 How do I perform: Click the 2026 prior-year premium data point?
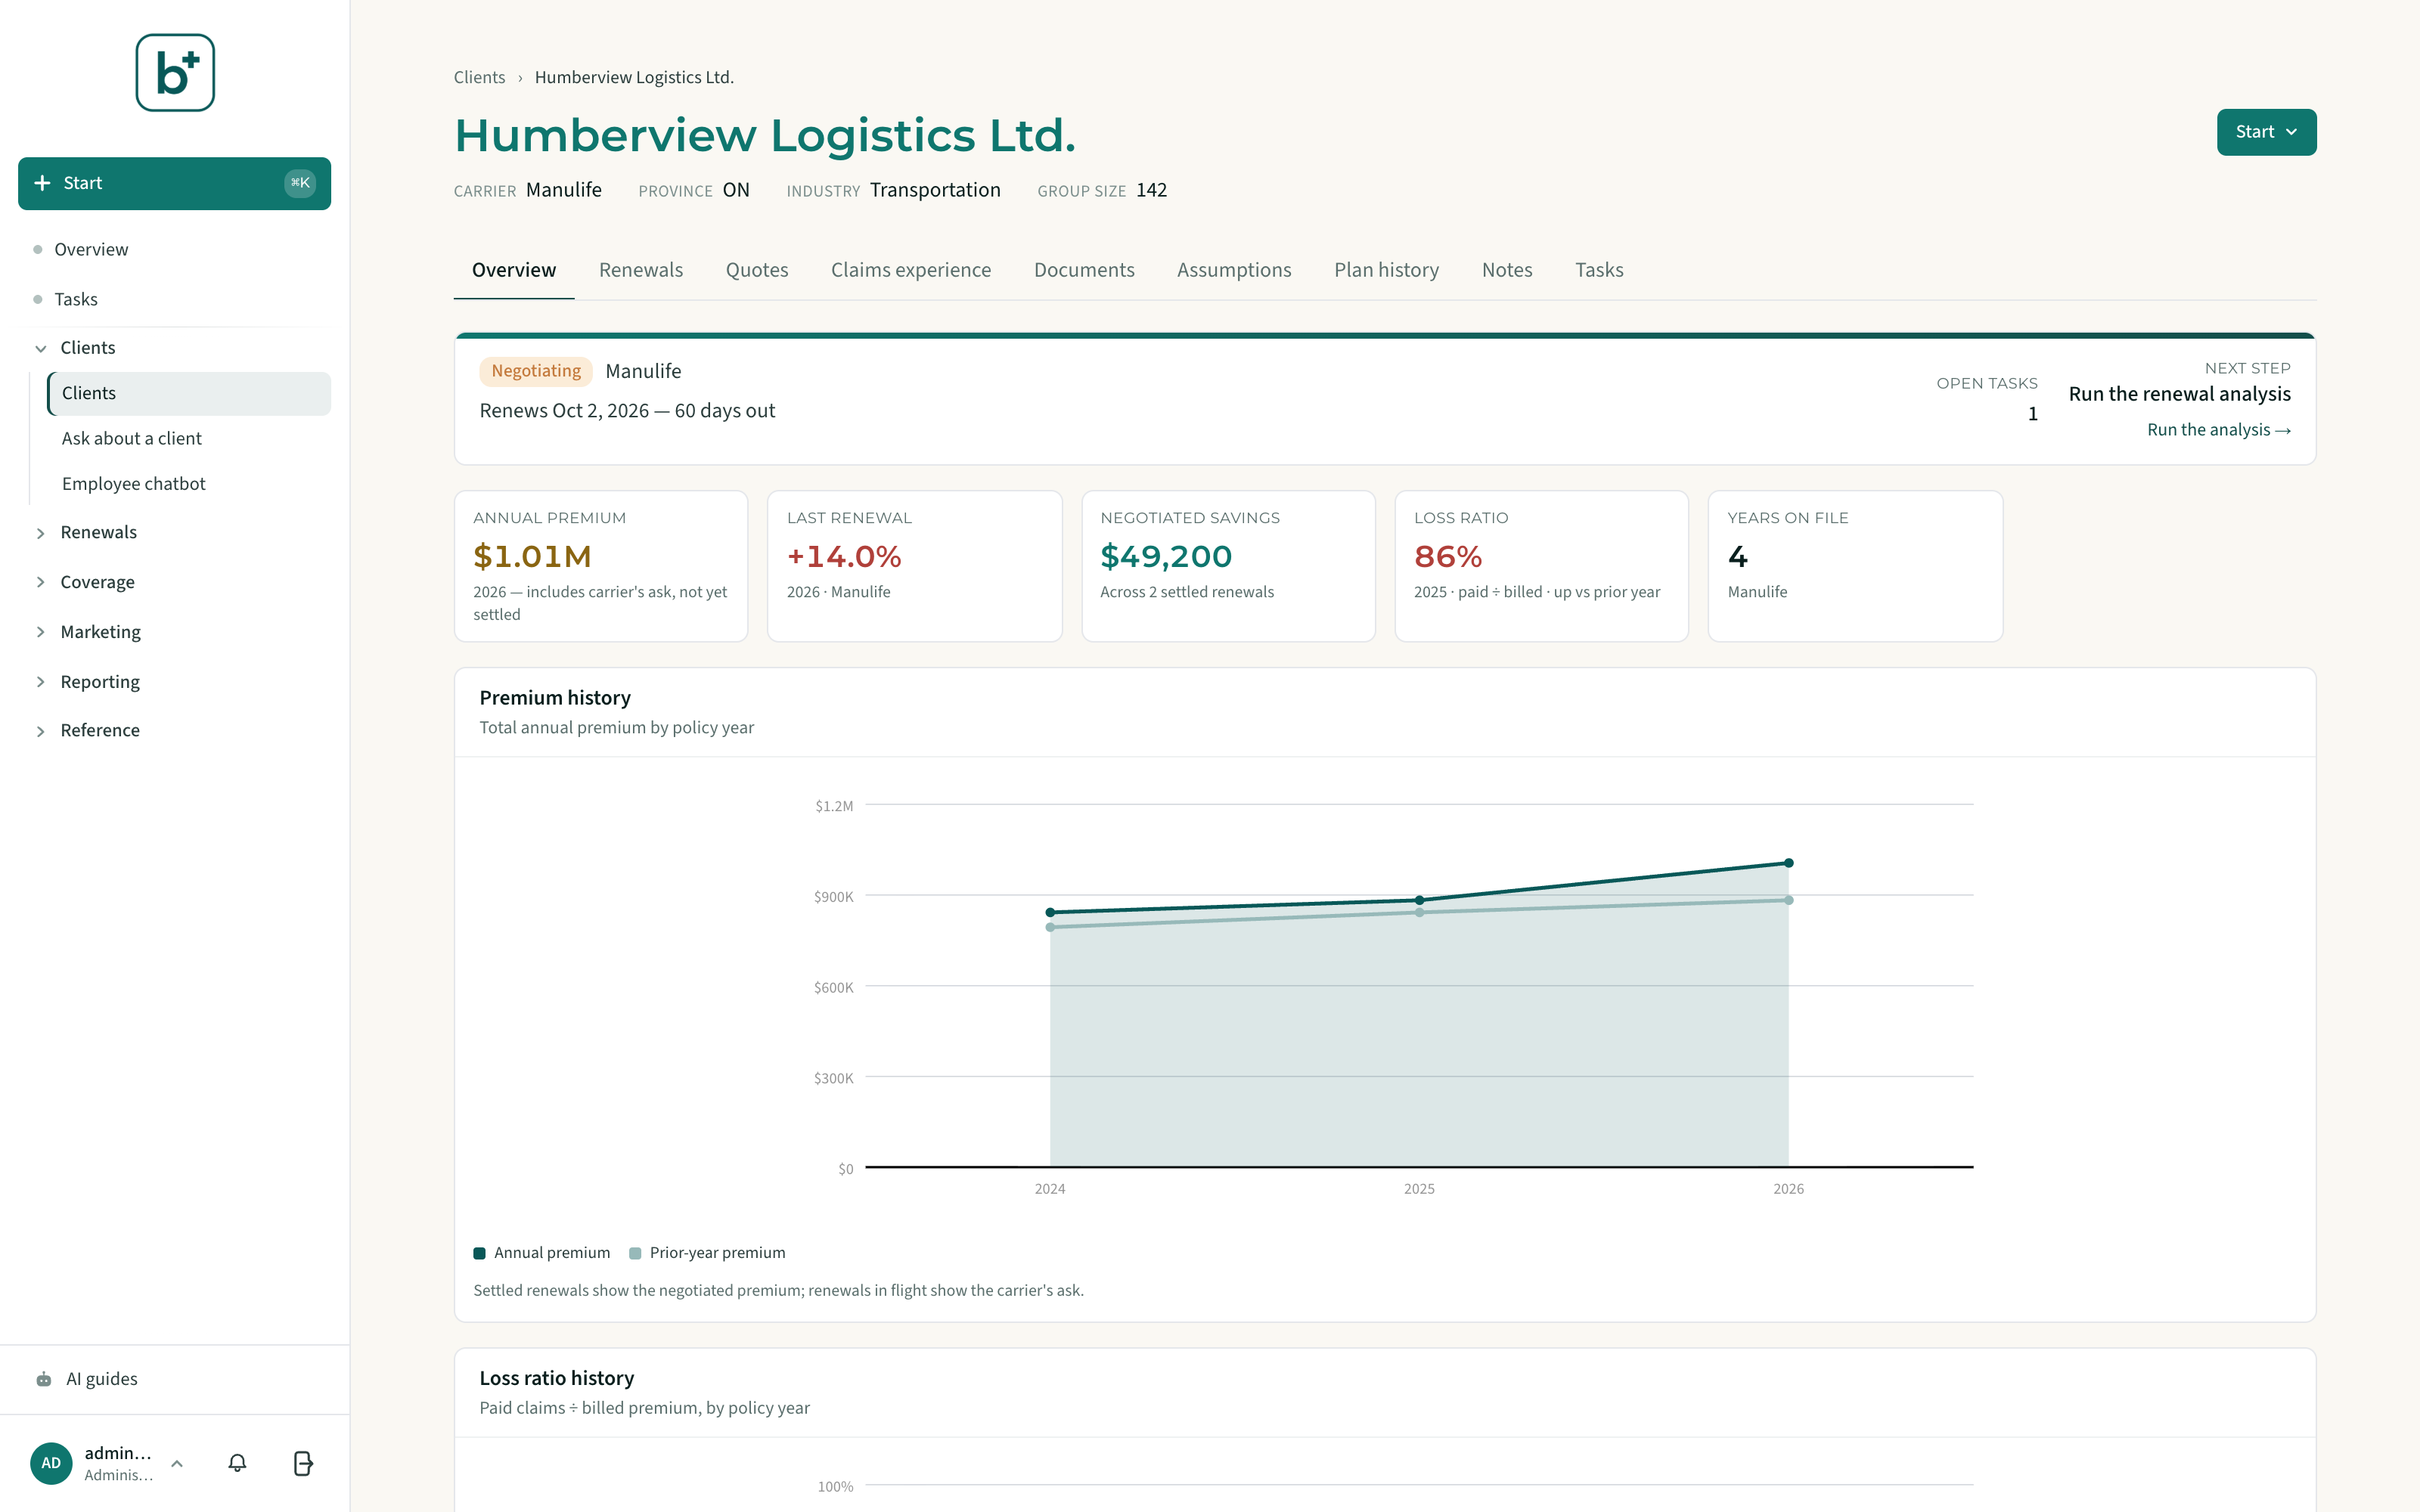pyautogui.click(x=1788, y=900)
